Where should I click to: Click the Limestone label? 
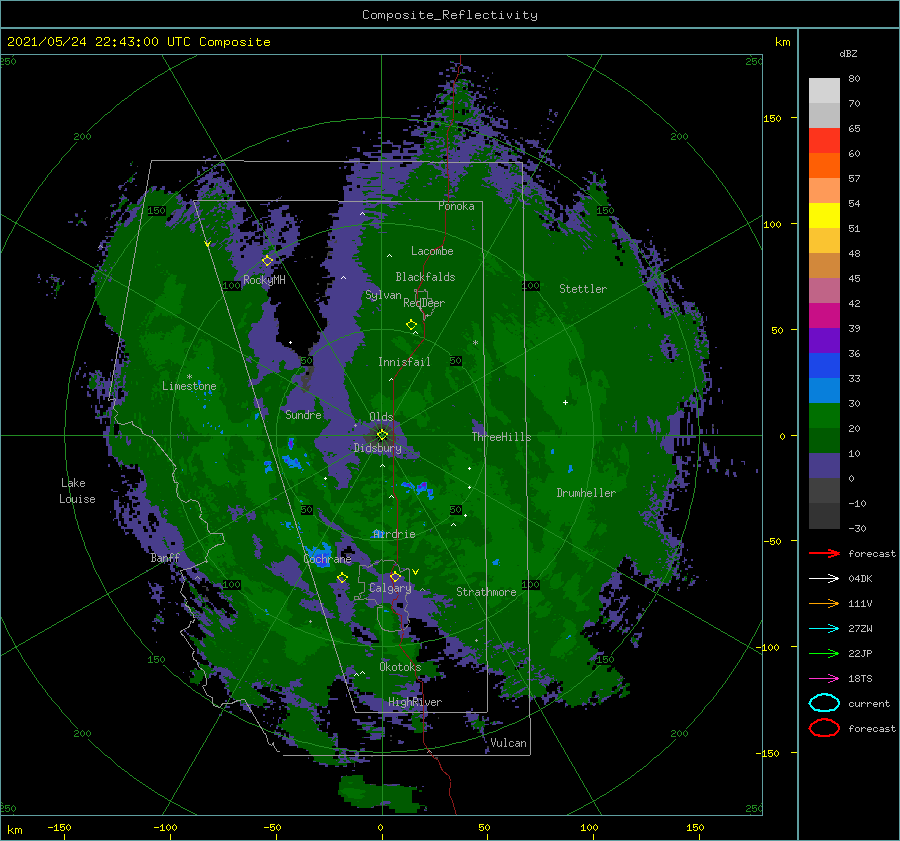[x=189, y=386]
